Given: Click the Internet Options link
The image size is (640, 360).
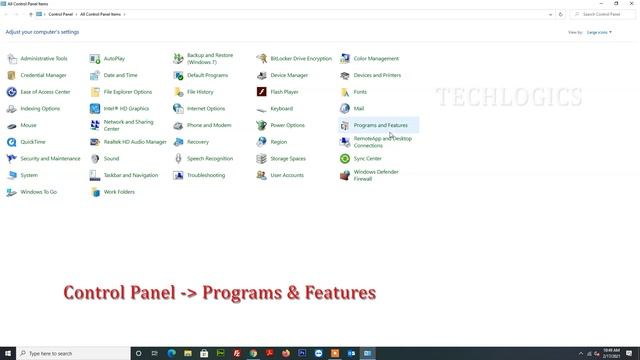Looking at the screenshot, I should (x=206, y=109).
